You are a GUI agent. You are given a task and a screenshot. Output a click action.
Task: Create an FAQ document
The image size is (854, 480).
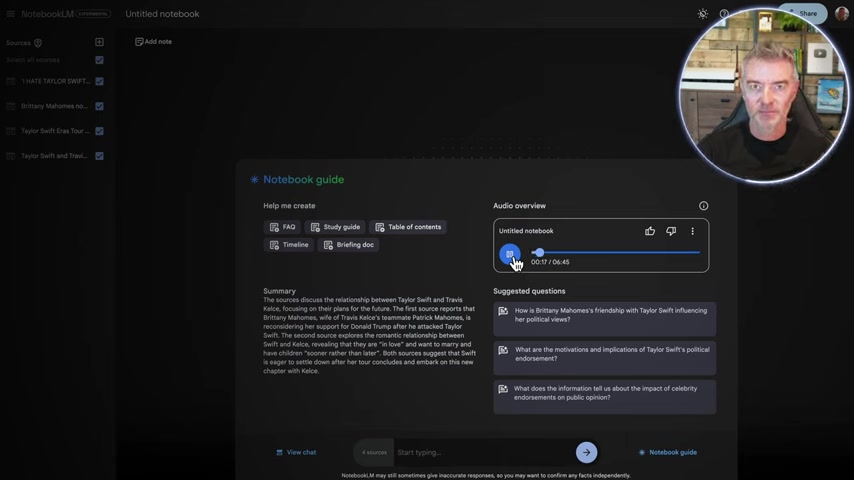(282, 227)
